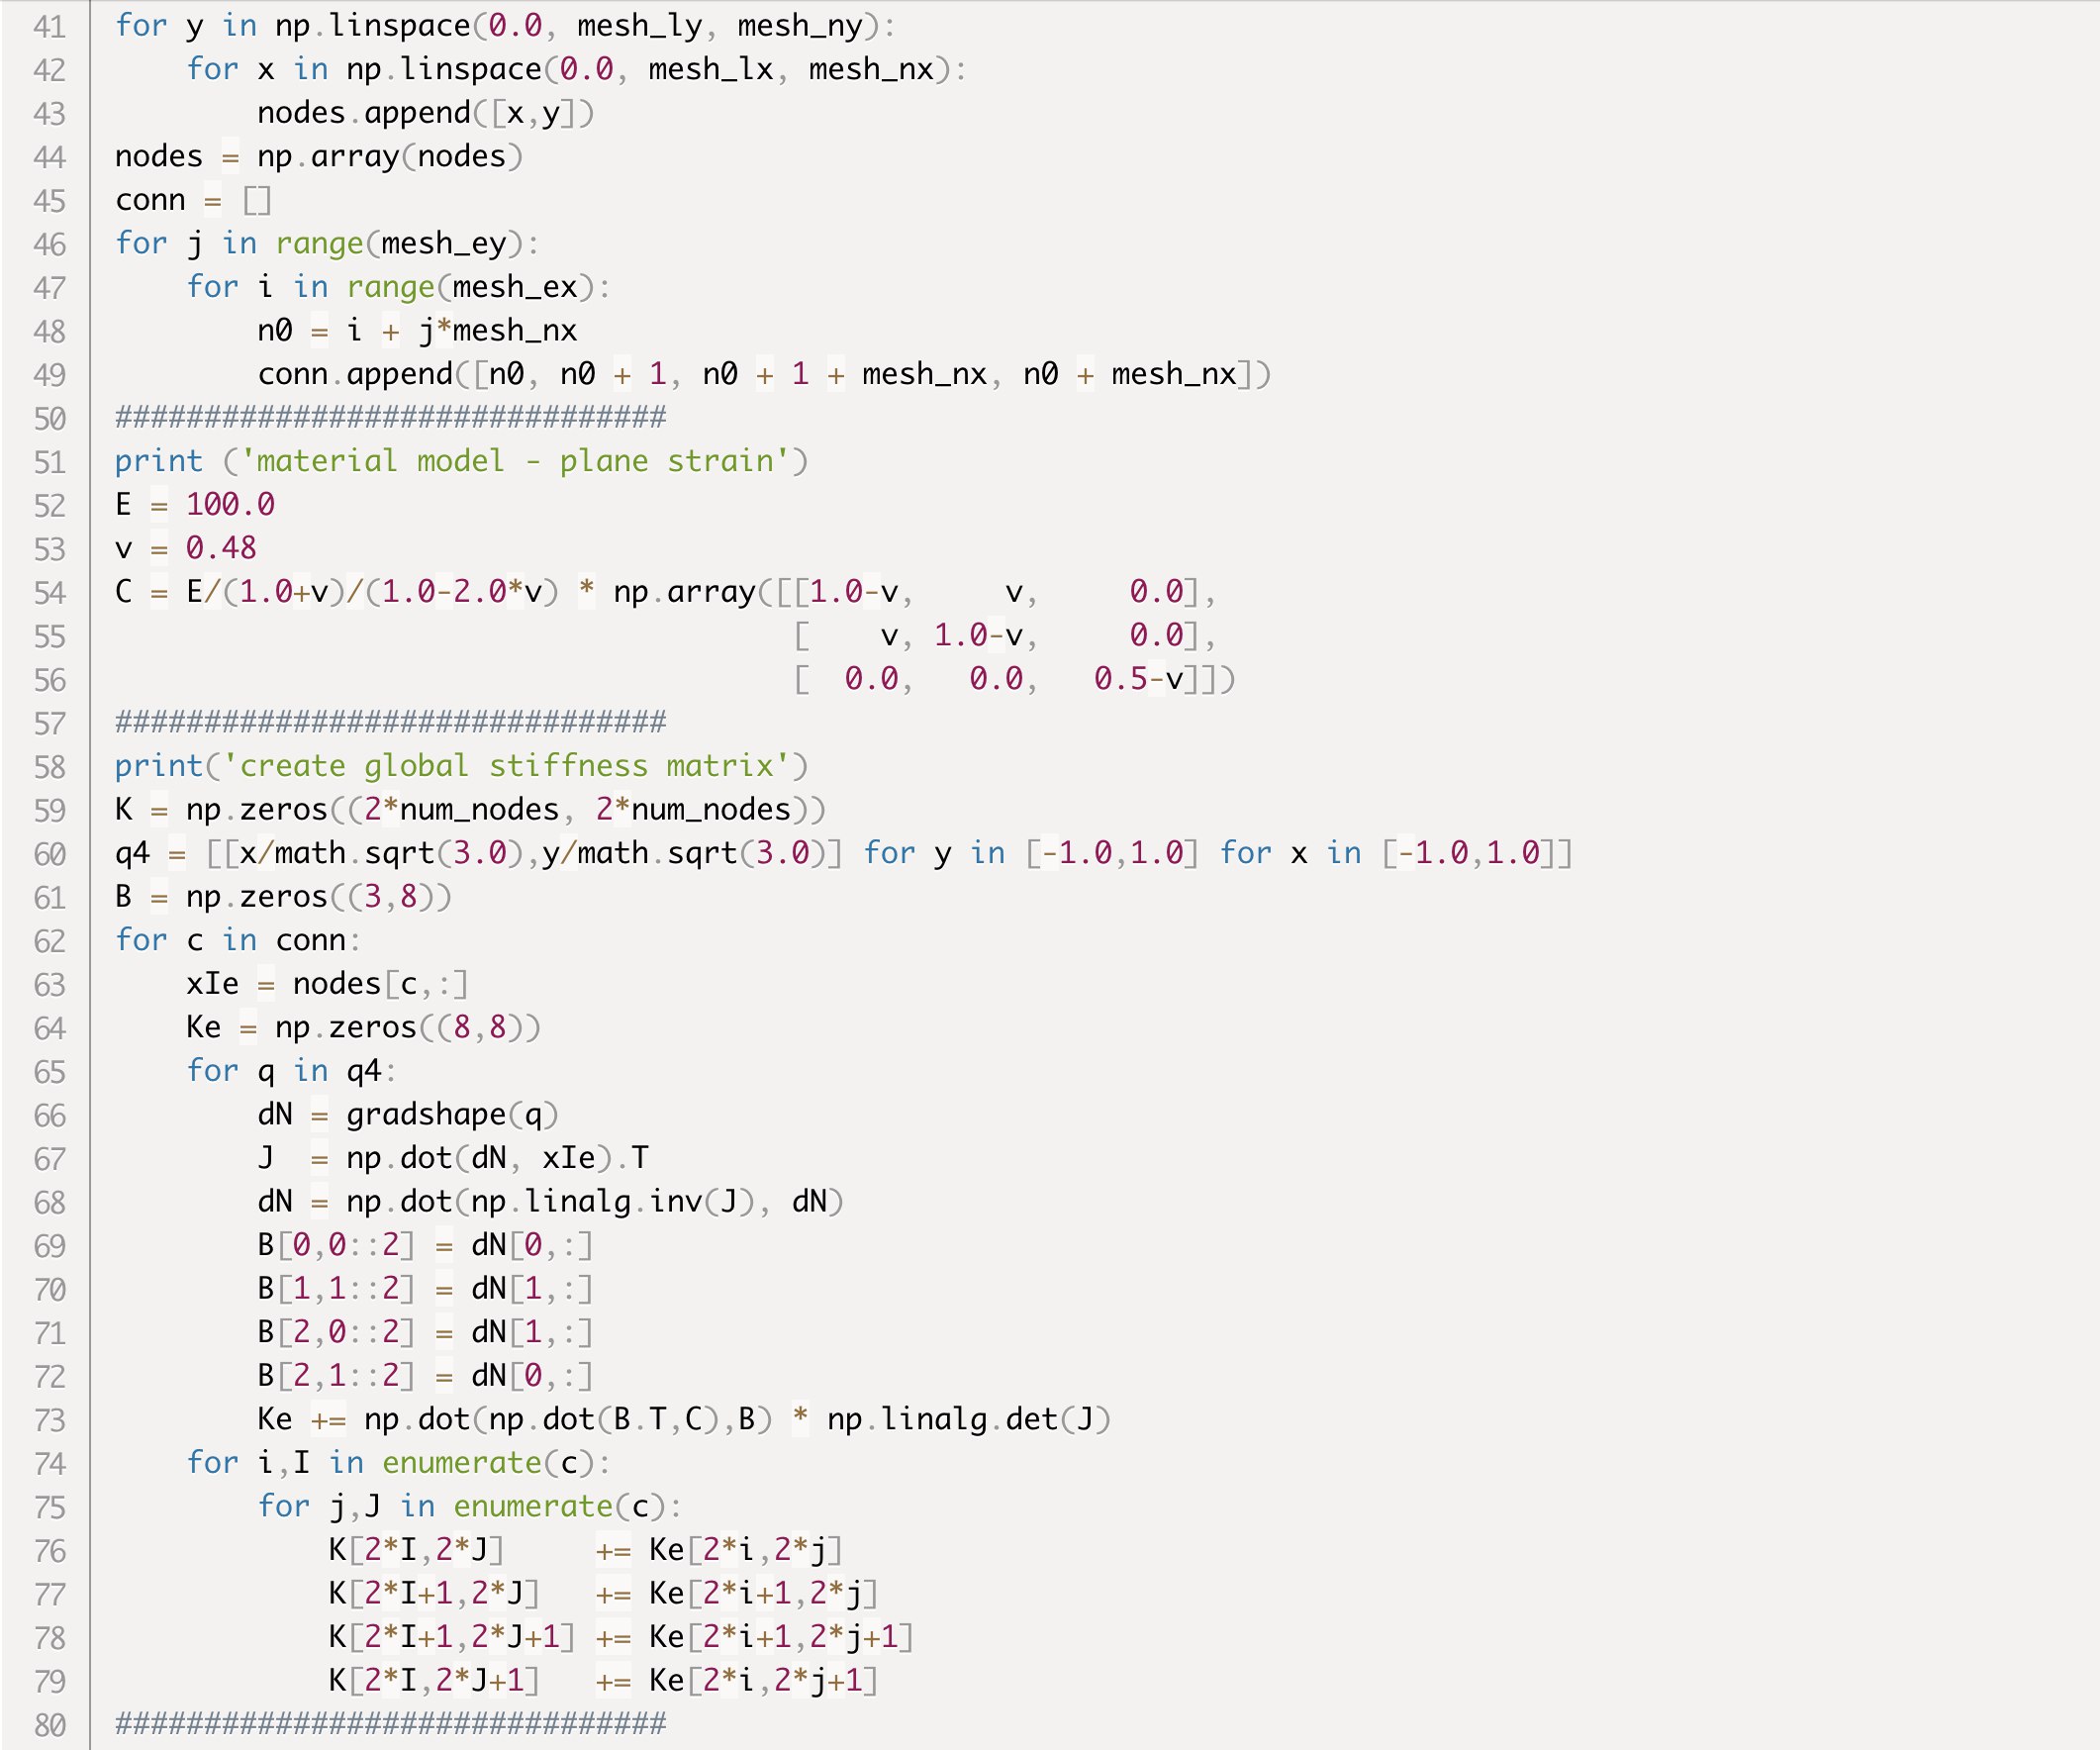Click the value 0.48 assigned to v

tap(221, 548)
